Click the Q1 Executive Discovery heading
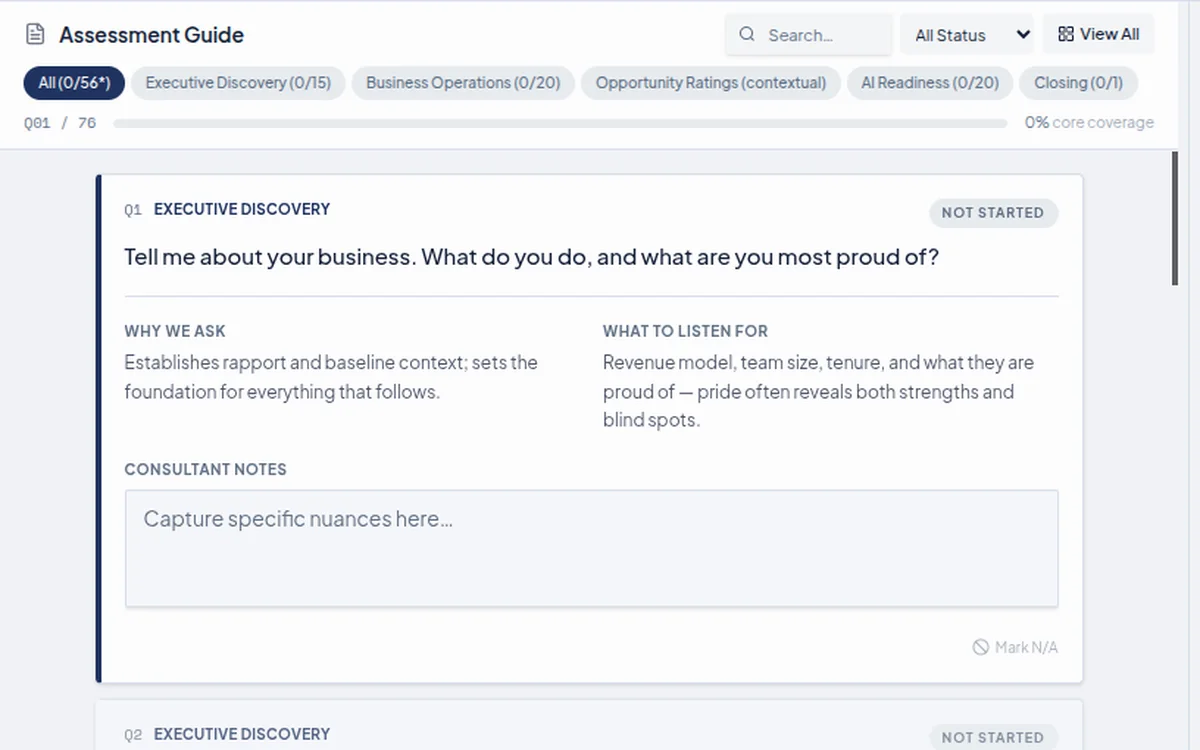Viewport: 1200px width, 750px height. [242, 209]
